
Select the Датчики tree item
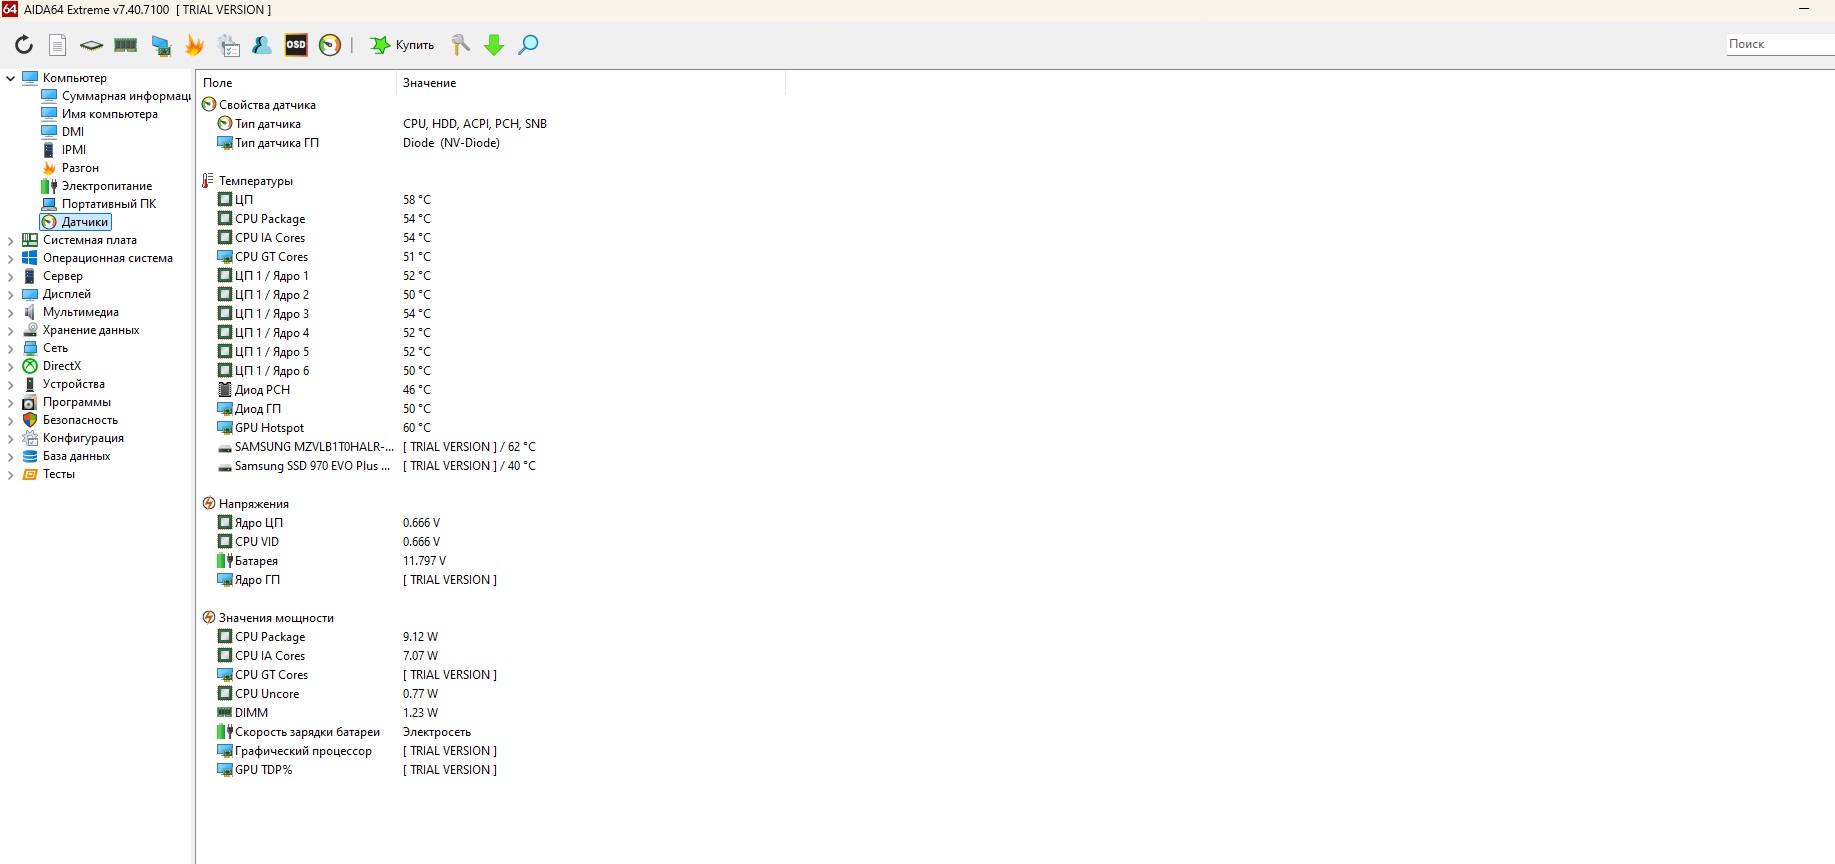(84, 222)
